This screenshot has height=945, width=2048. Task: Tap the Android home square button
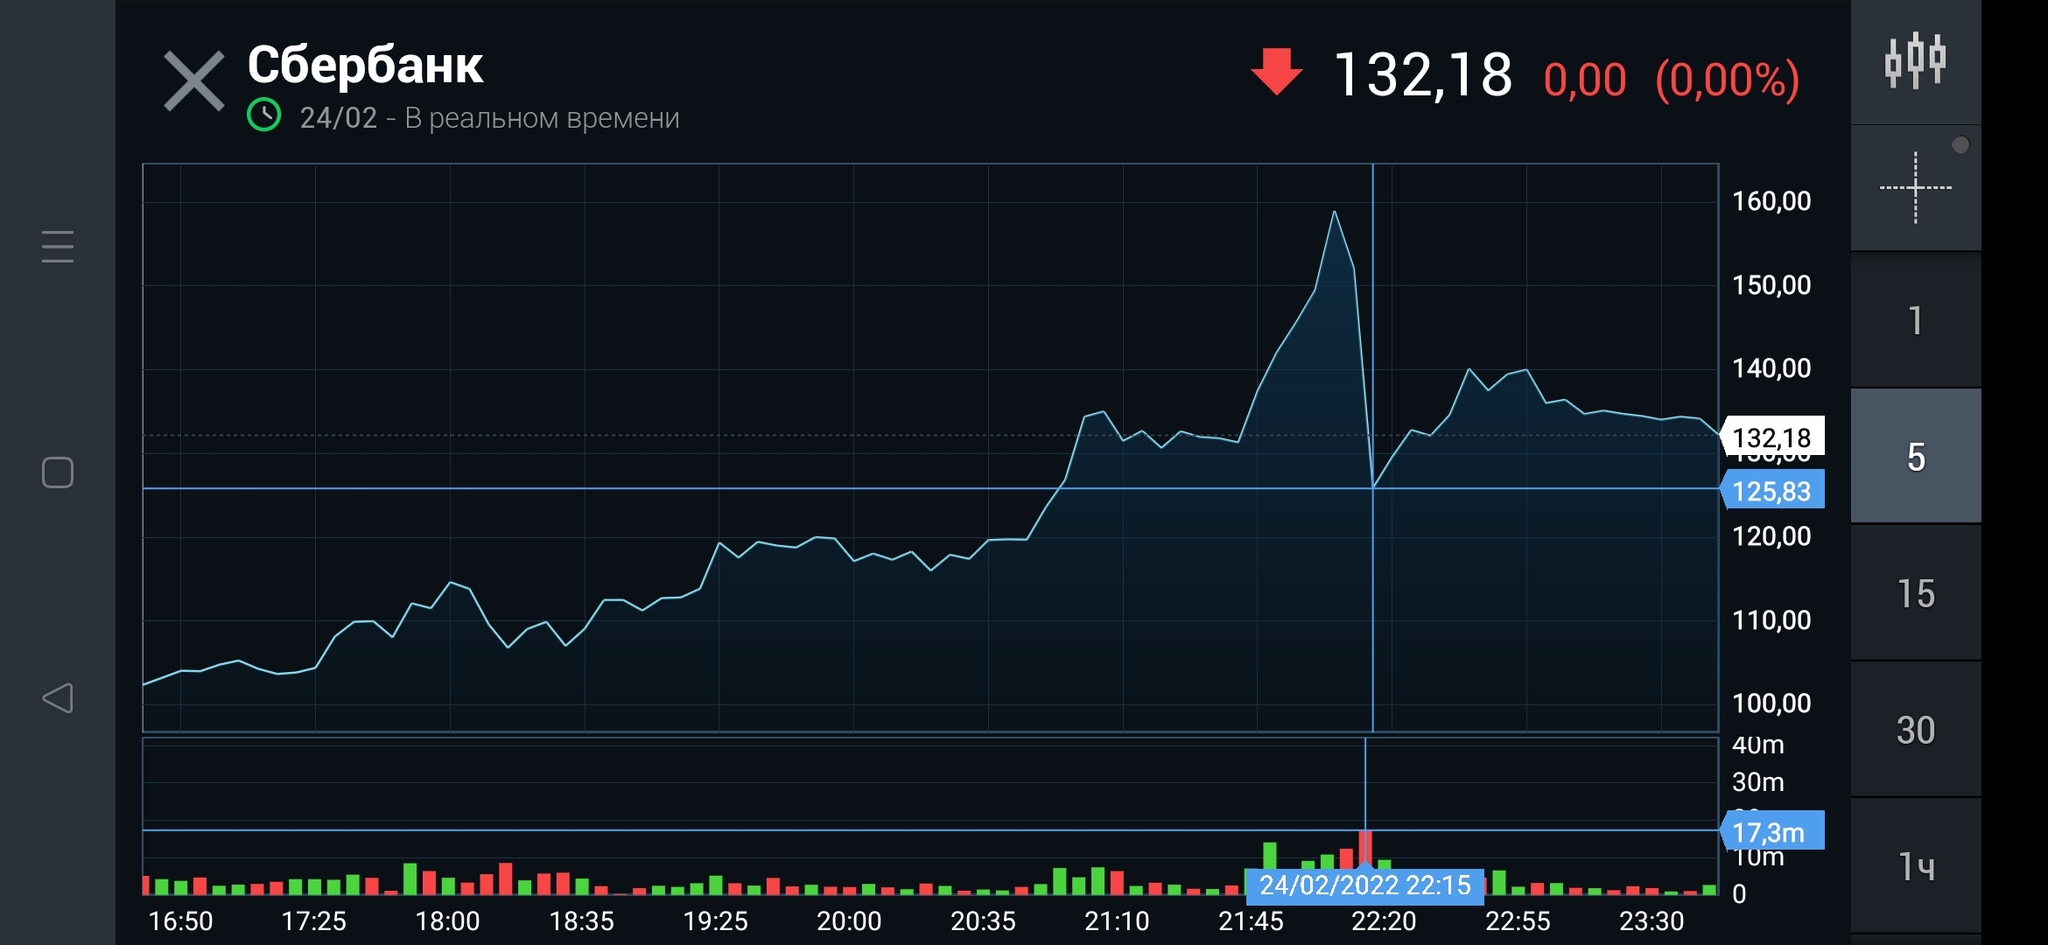[x=58, y=472]
